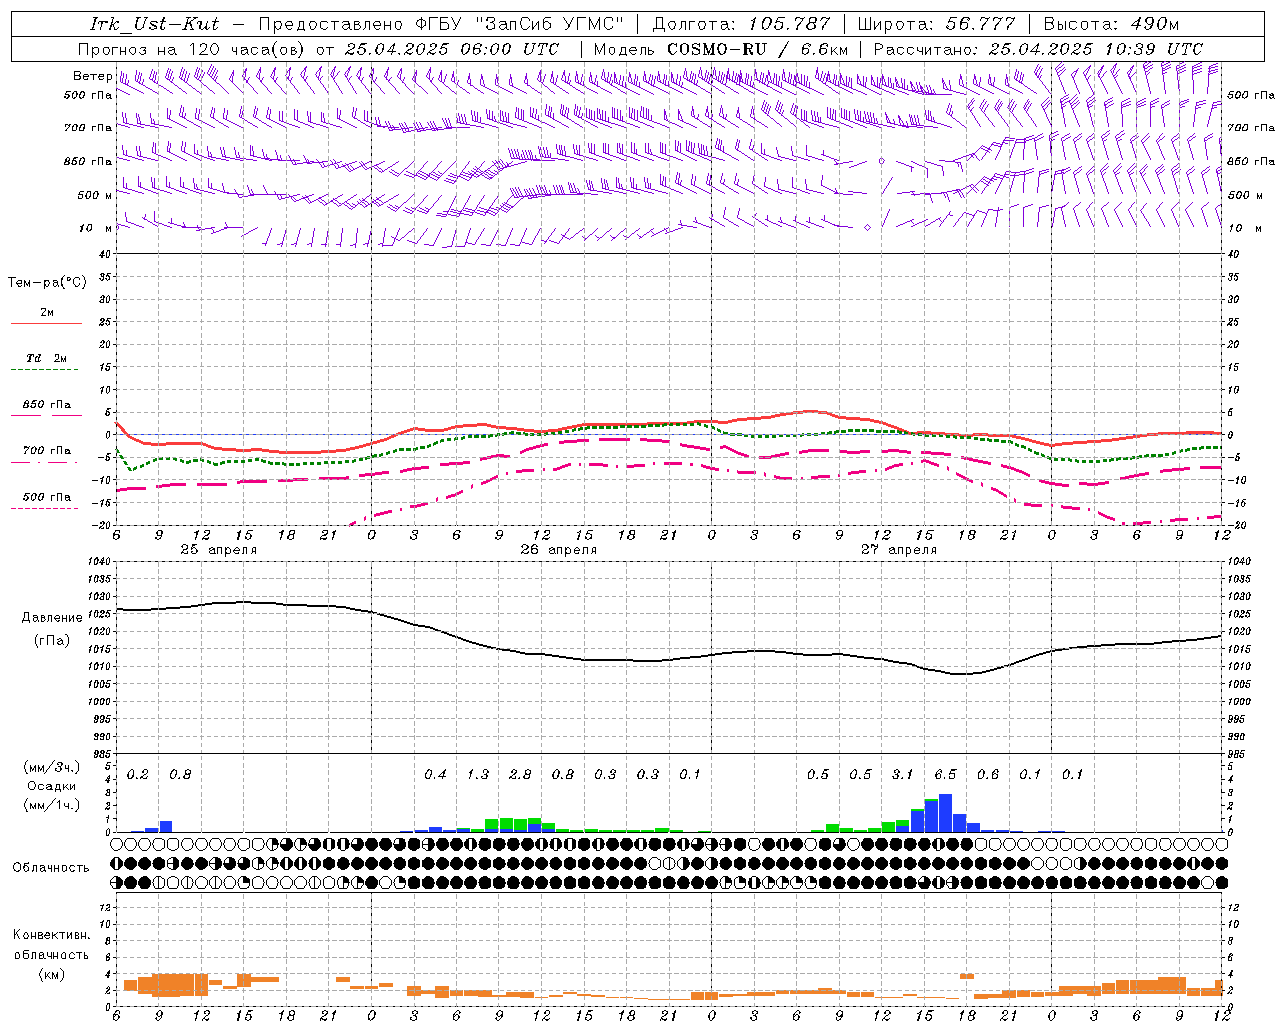Click the red line sample under the 2м legend

(x=46, y=323)
